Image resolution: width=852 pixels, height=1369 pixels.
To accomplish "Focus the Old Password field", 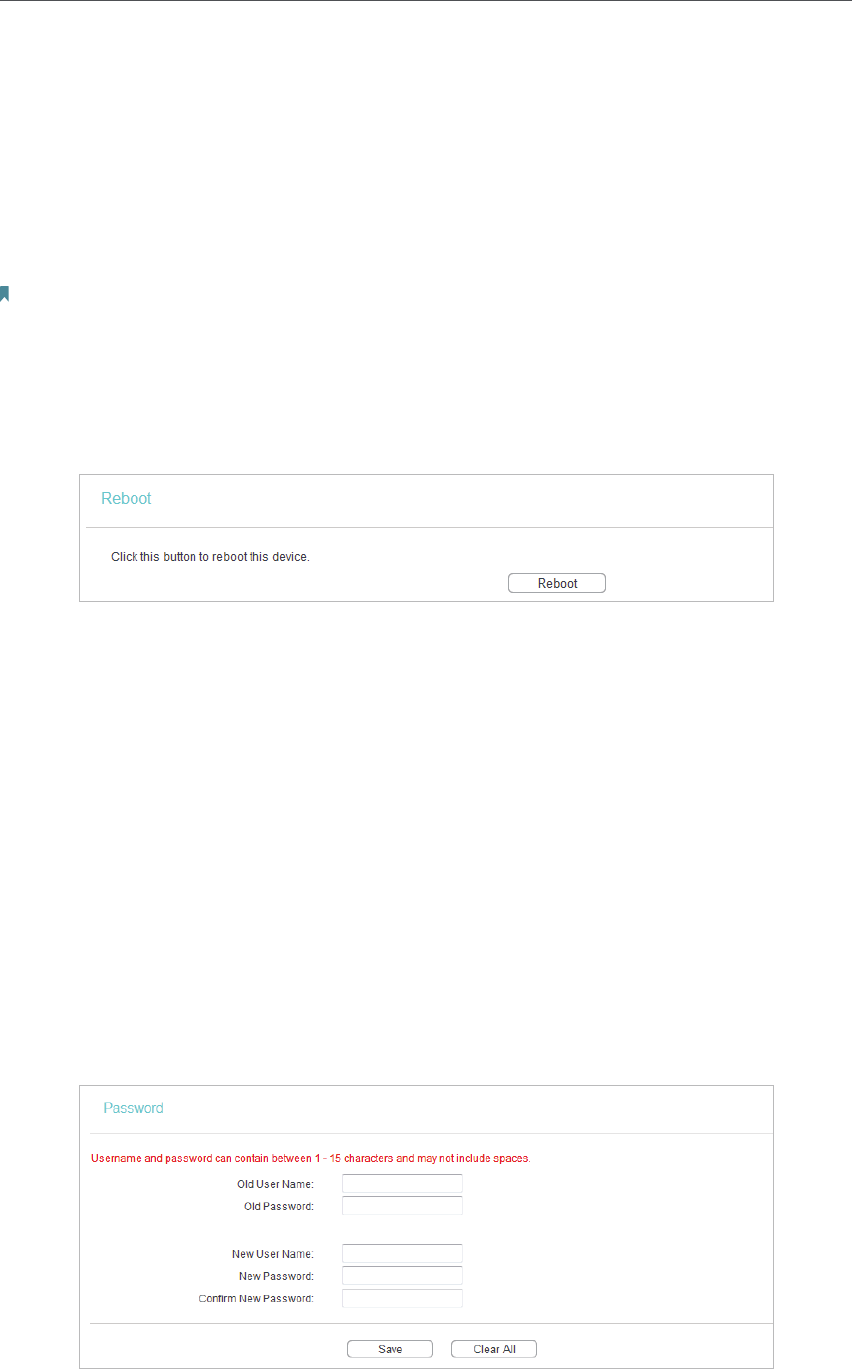I will pyautogui.click(x=402, y=1206).
